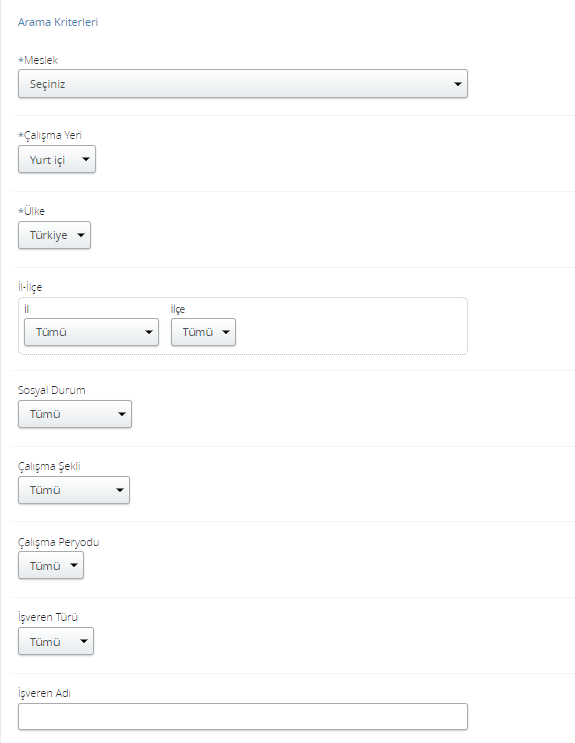Click the "İl-İlçe" section label
The width and height of the screenshot is (575, 743).
click(30, 287)
